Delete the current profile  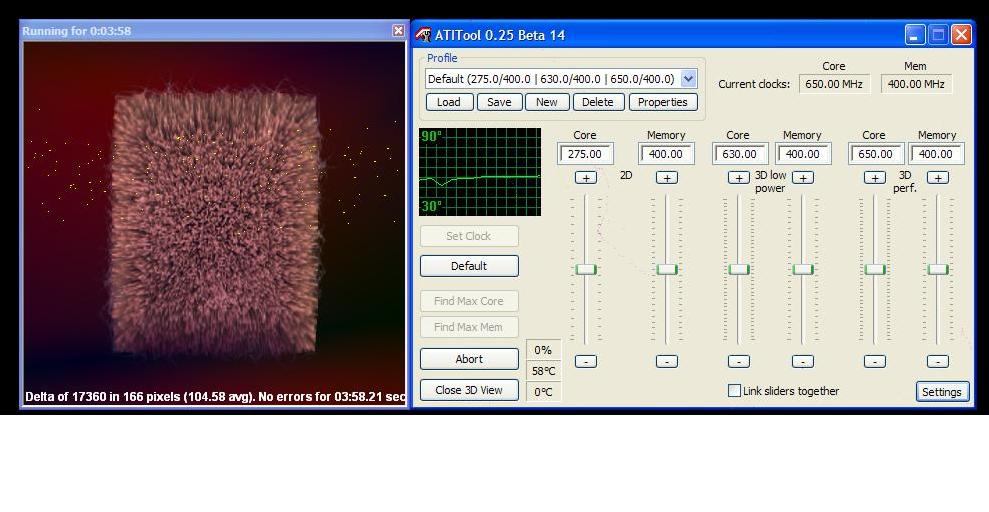point(598,102)
